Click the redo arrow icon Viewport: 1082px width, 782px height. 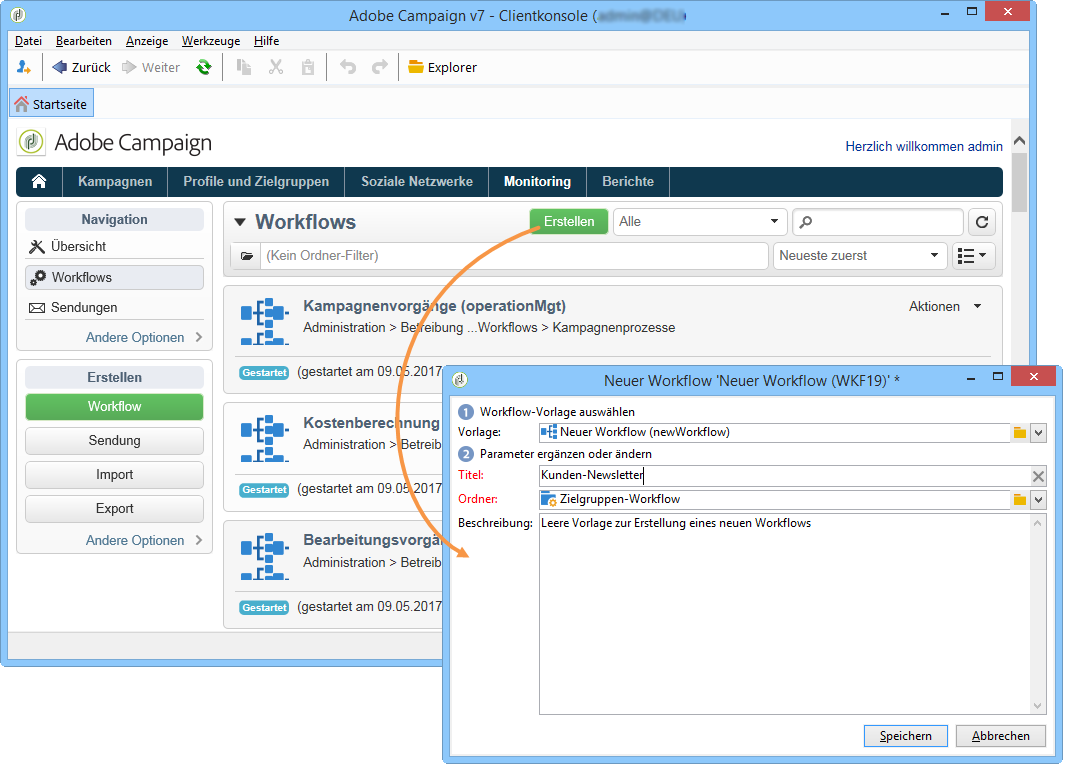(380, 67)
